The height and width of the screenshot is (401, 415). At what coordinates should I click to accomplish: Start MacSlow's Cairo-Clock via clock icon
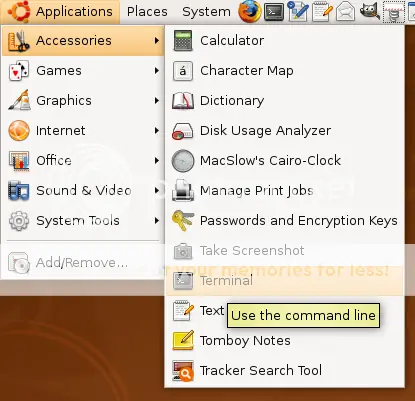(x=183, y=161)
